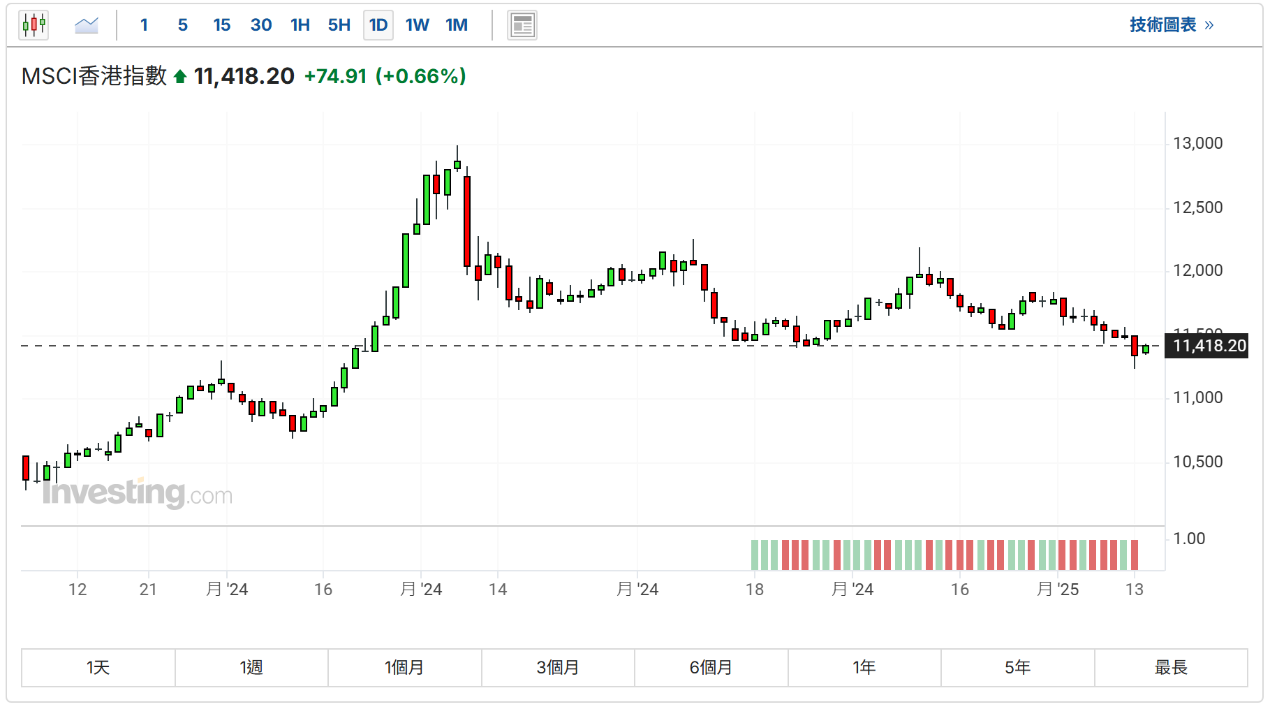This screenshot has height=709, width=1270.
Task: Switch to the area chart icon
Action: tap(87, 25)
